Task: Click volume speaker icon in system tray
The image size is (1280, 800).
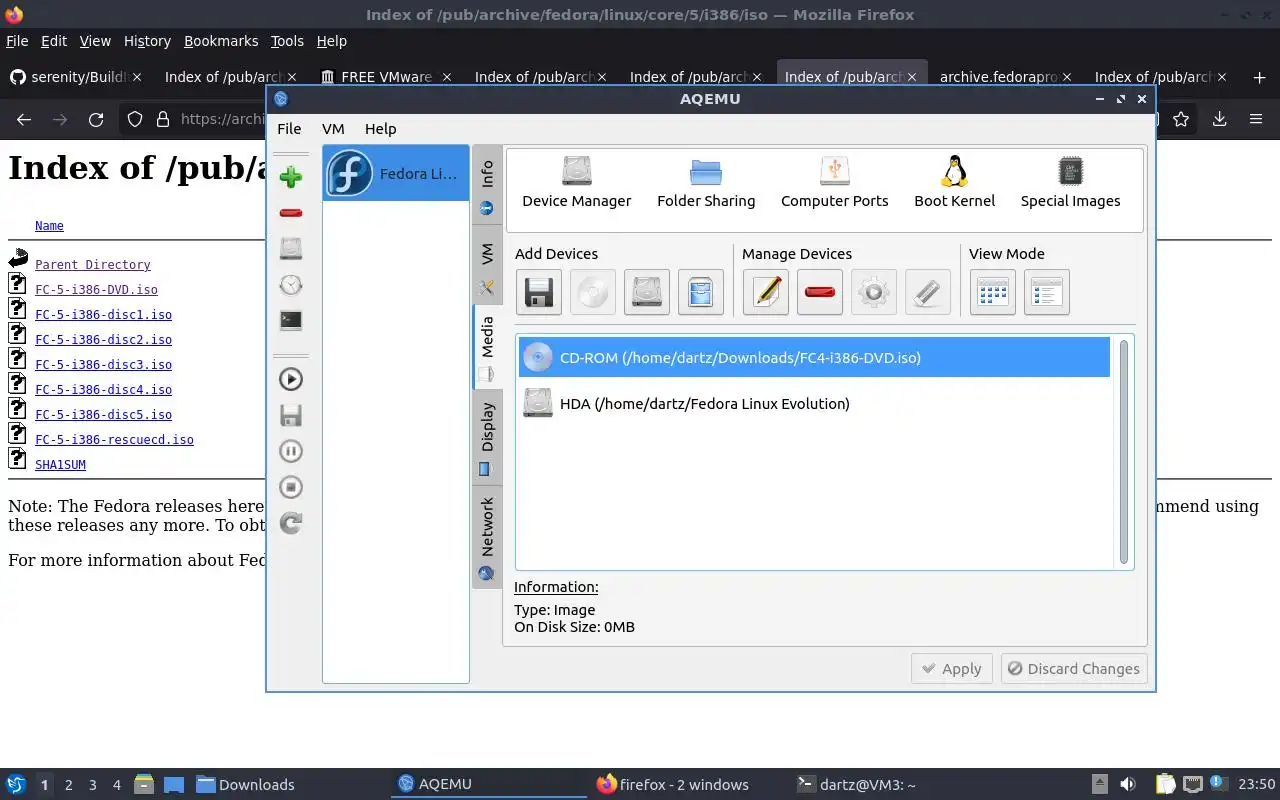Action: click(1128, 785)
